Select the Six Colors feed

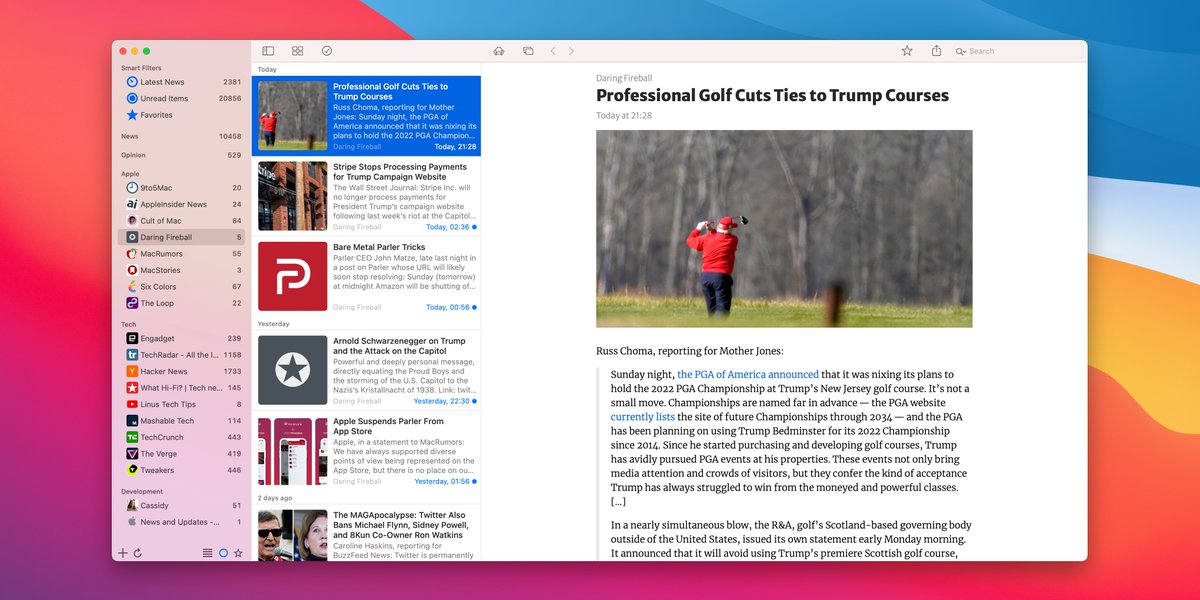coord(183,287)
